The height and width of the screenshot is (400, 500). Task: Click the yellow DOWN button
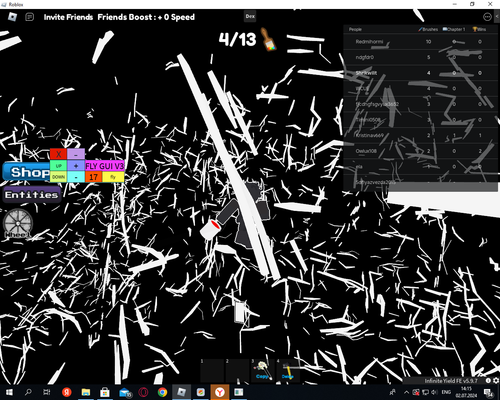(x=58, y=177)
